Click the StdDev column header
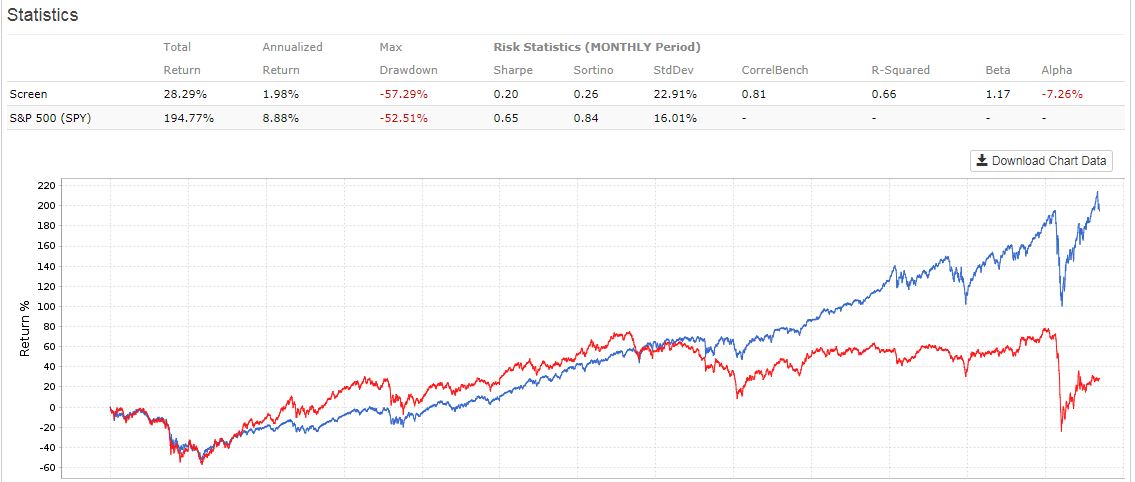Viewport: 1135px width, 482px height. coord(673,70)
